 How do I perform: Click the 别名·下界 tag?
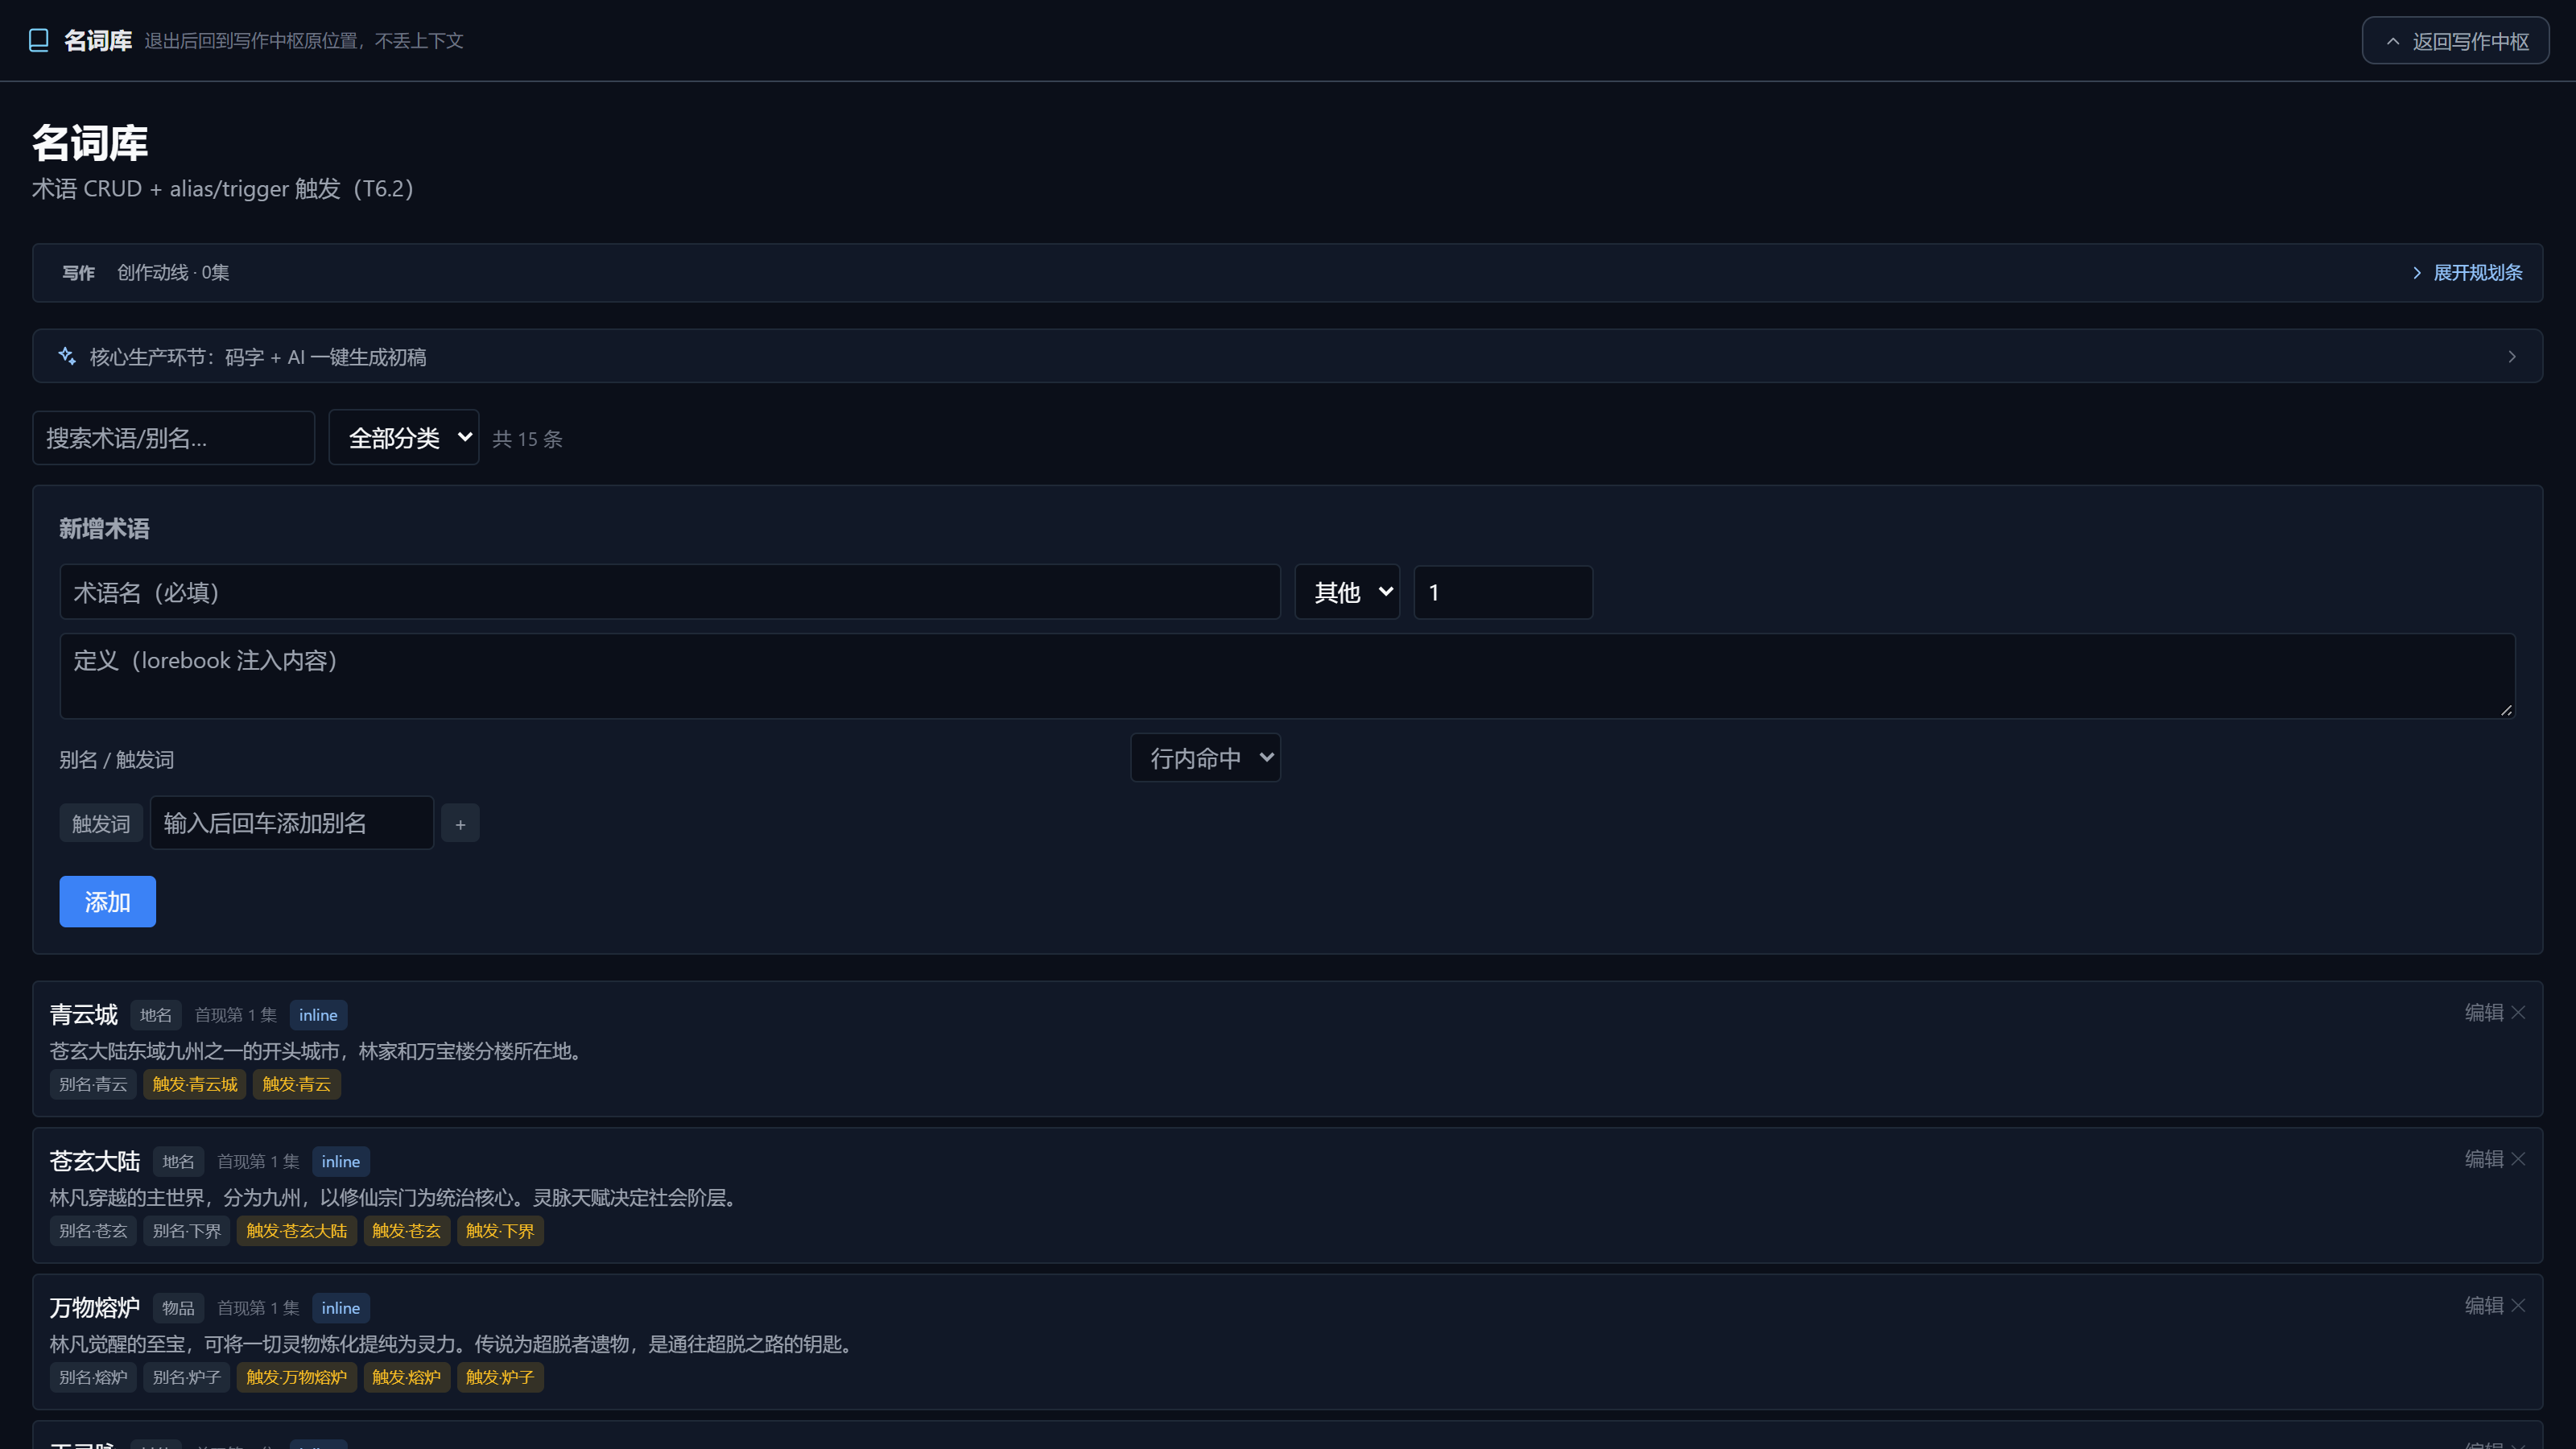187,1231
